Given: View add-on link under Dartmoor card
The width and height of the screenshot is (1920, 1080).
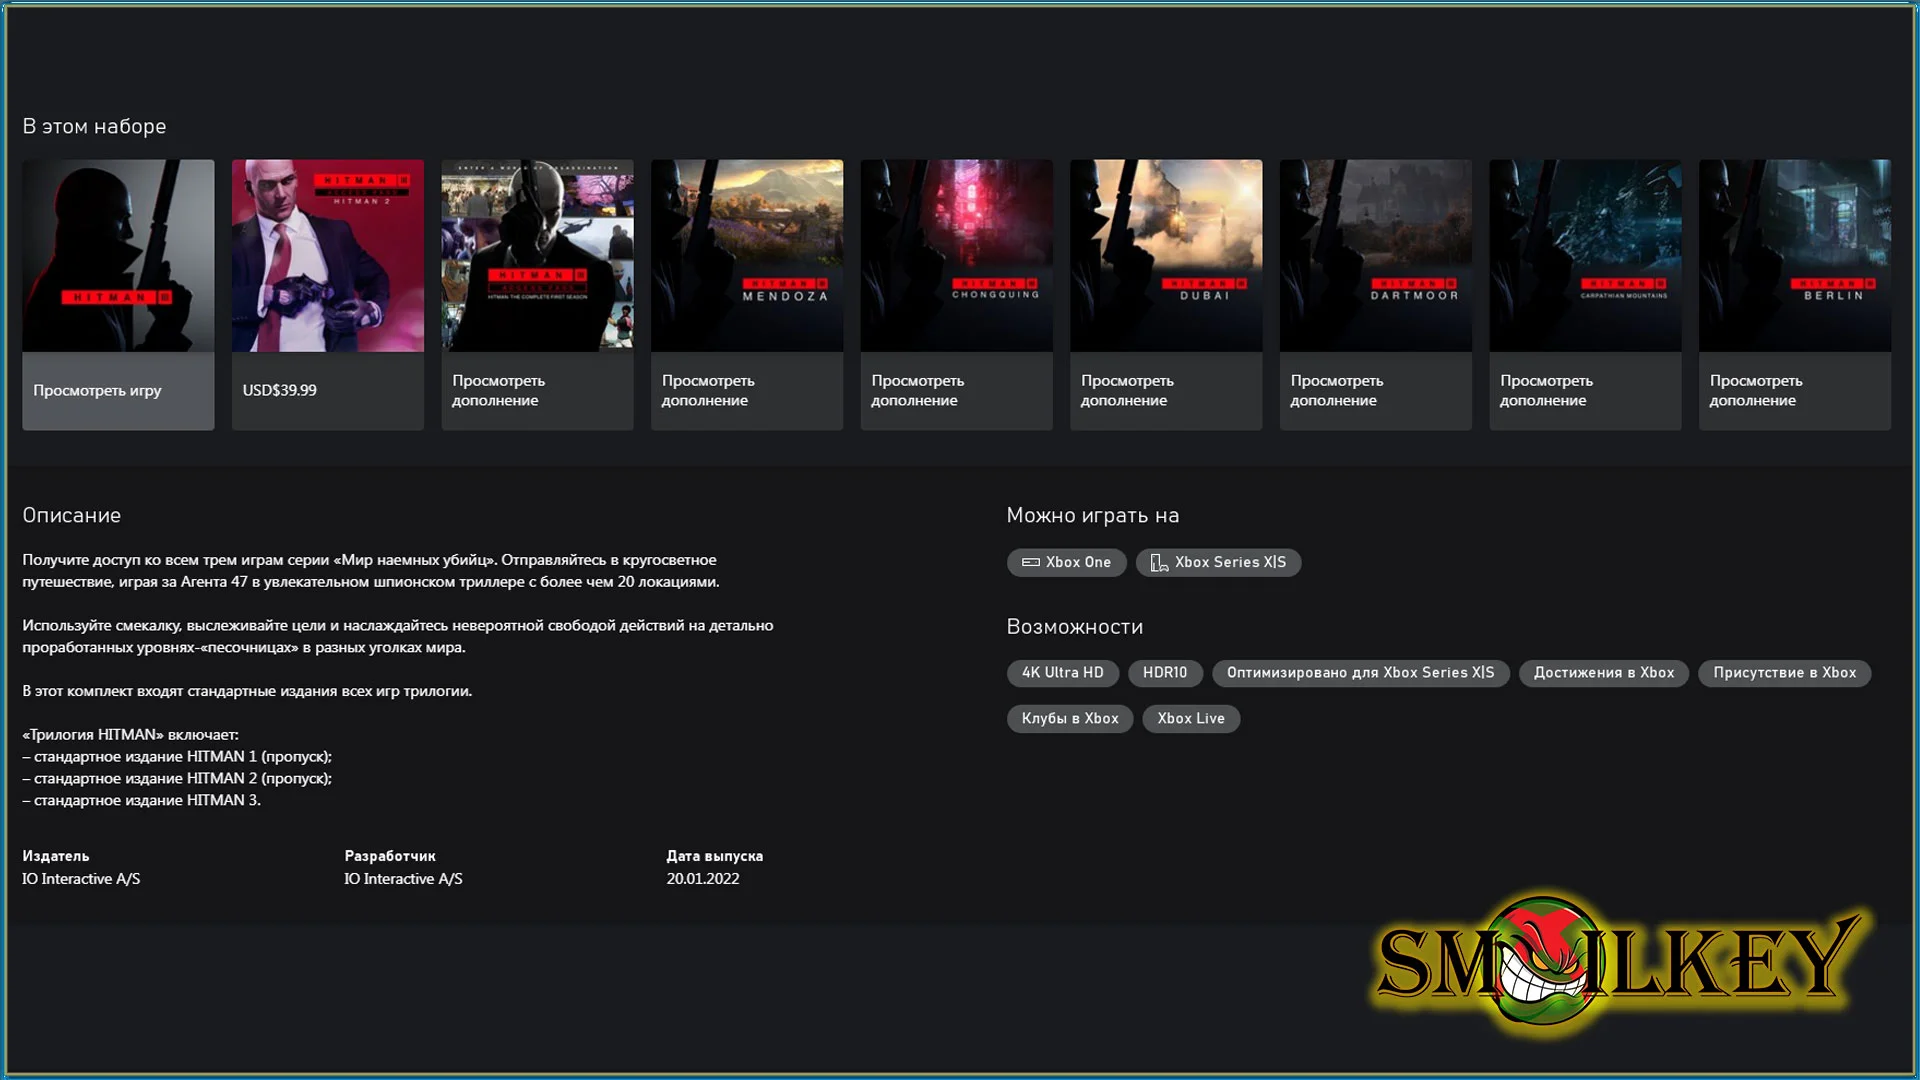Looking at the screenshot, I should click(1336, 390).
